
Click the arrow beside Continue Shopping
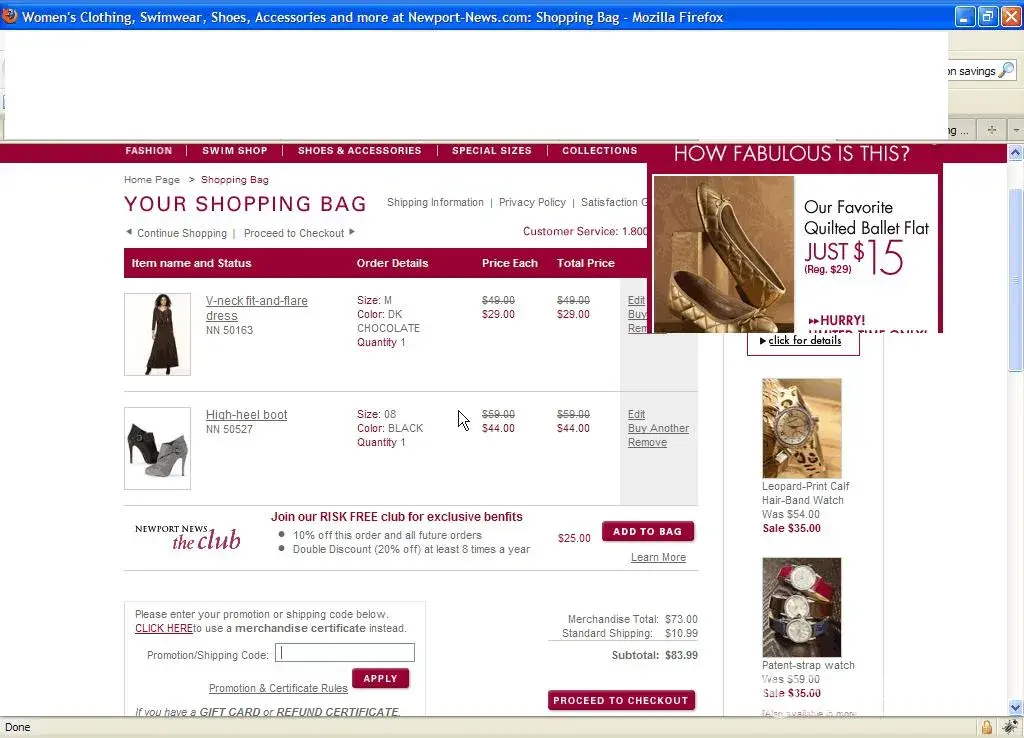click(x=129, y=233)
